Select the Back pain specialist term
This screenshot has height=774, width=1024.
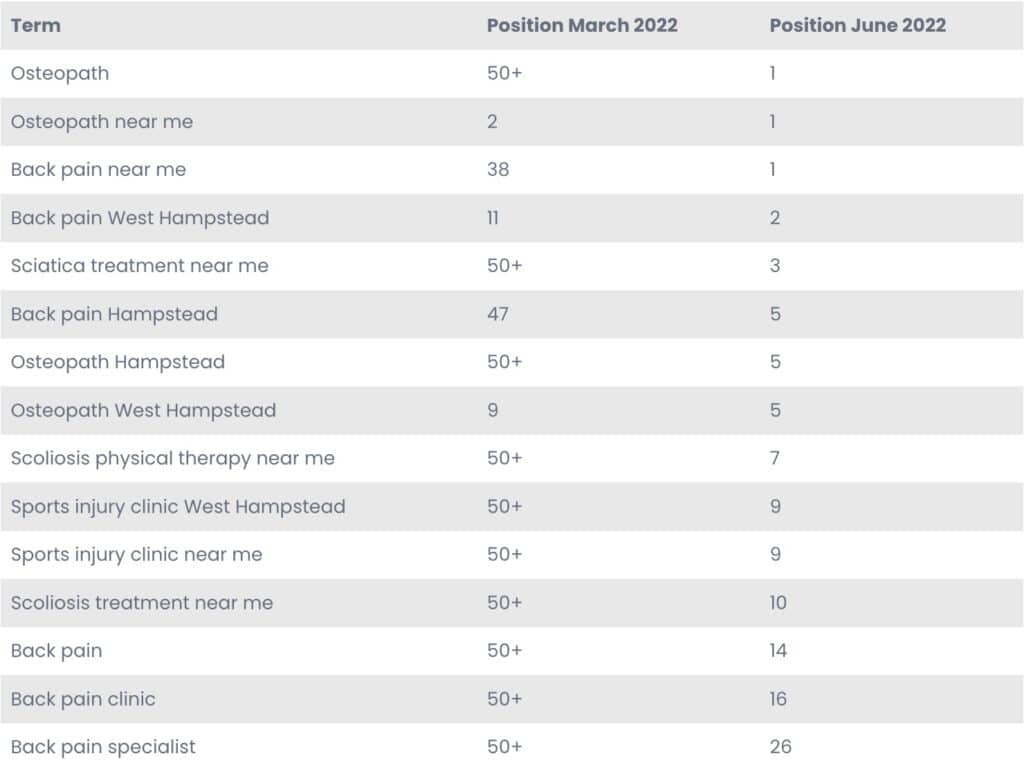pyautogui.click(x=103, y=747)
